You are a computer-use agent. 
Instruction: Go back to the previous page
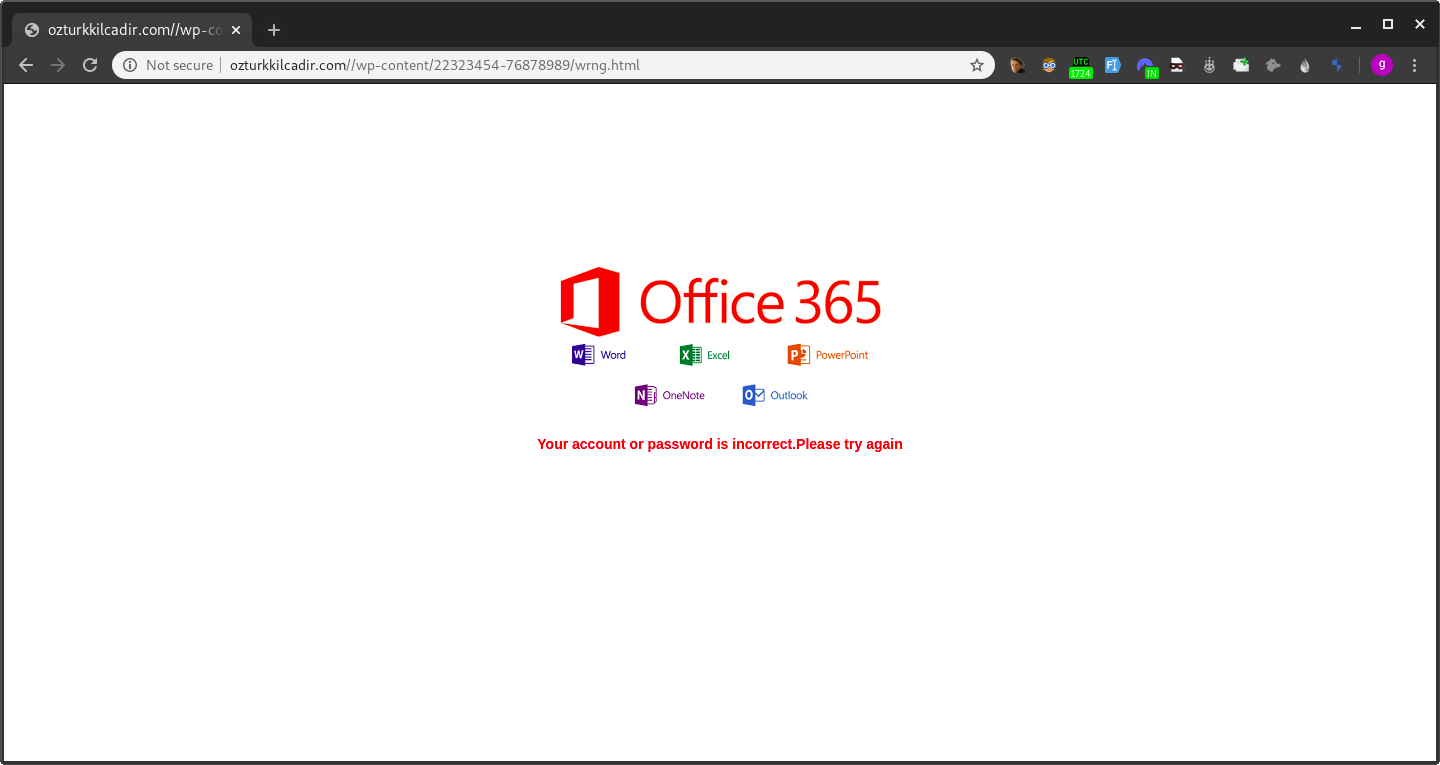tap(26, 65)
